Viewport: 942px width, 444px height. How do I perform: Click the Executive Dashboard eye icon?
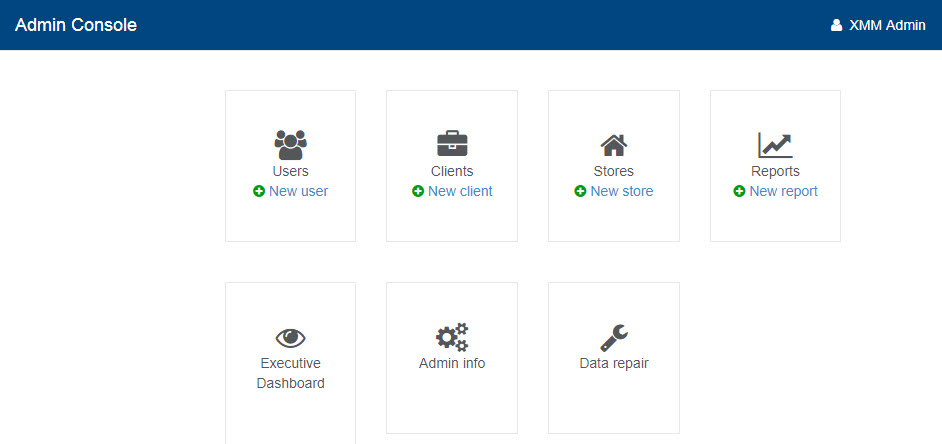290,338
